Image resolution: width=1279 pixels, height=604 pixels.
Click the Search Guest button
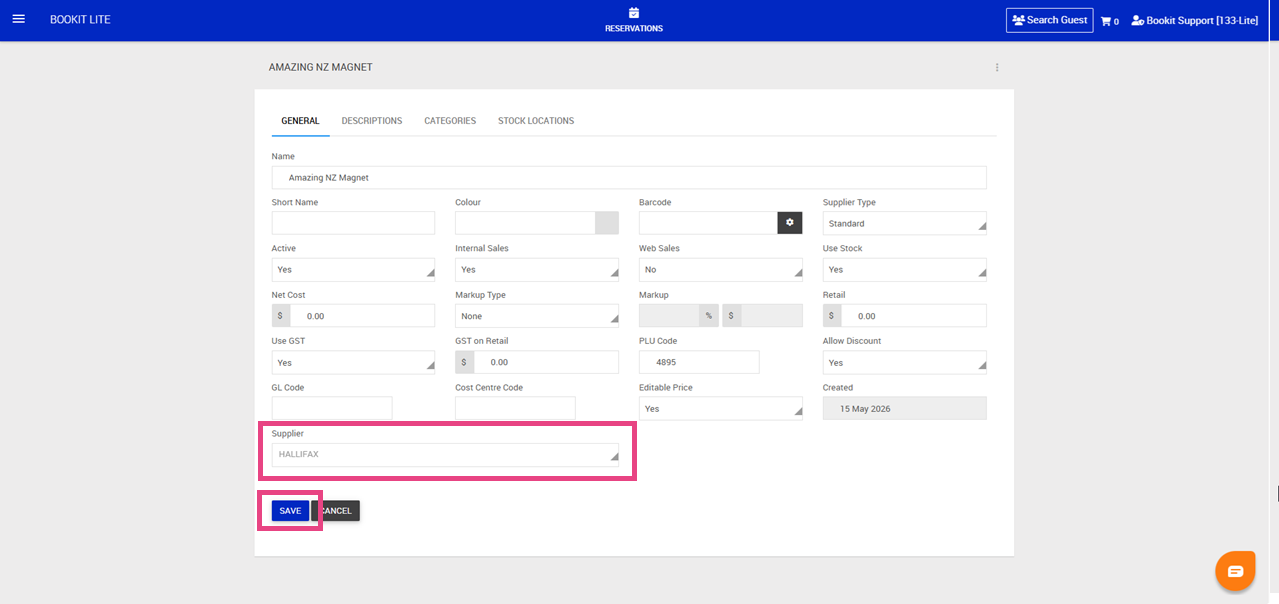(1049, 20)
